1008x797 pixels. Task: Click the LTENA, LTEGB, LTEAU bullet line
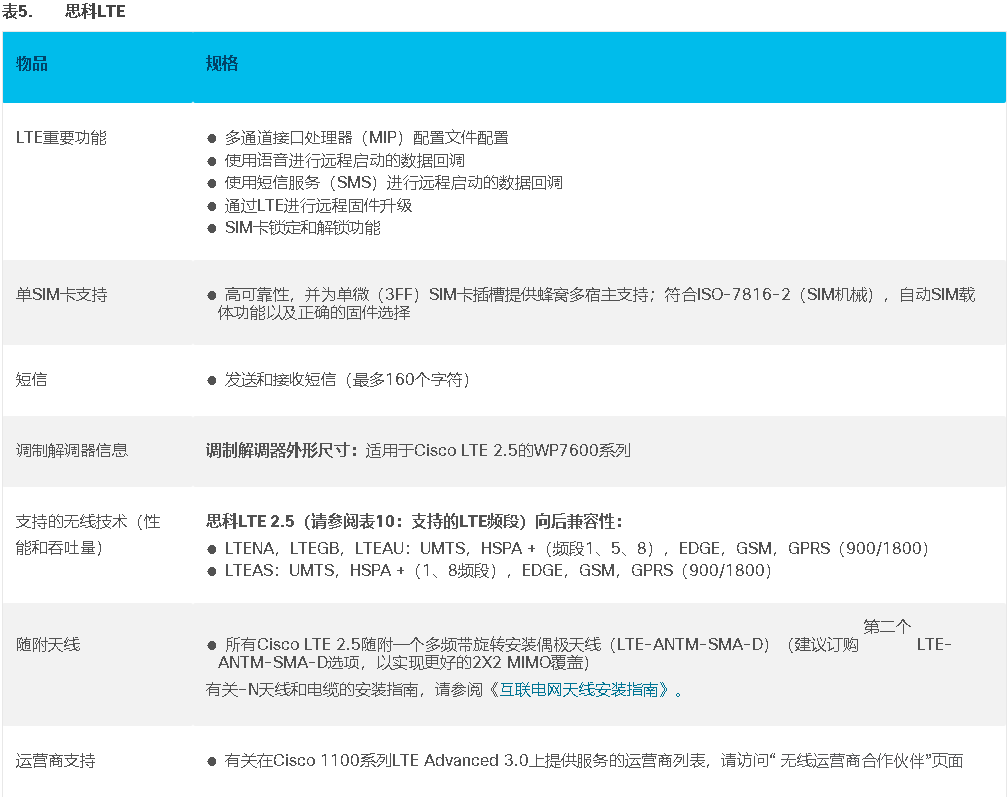576,548
